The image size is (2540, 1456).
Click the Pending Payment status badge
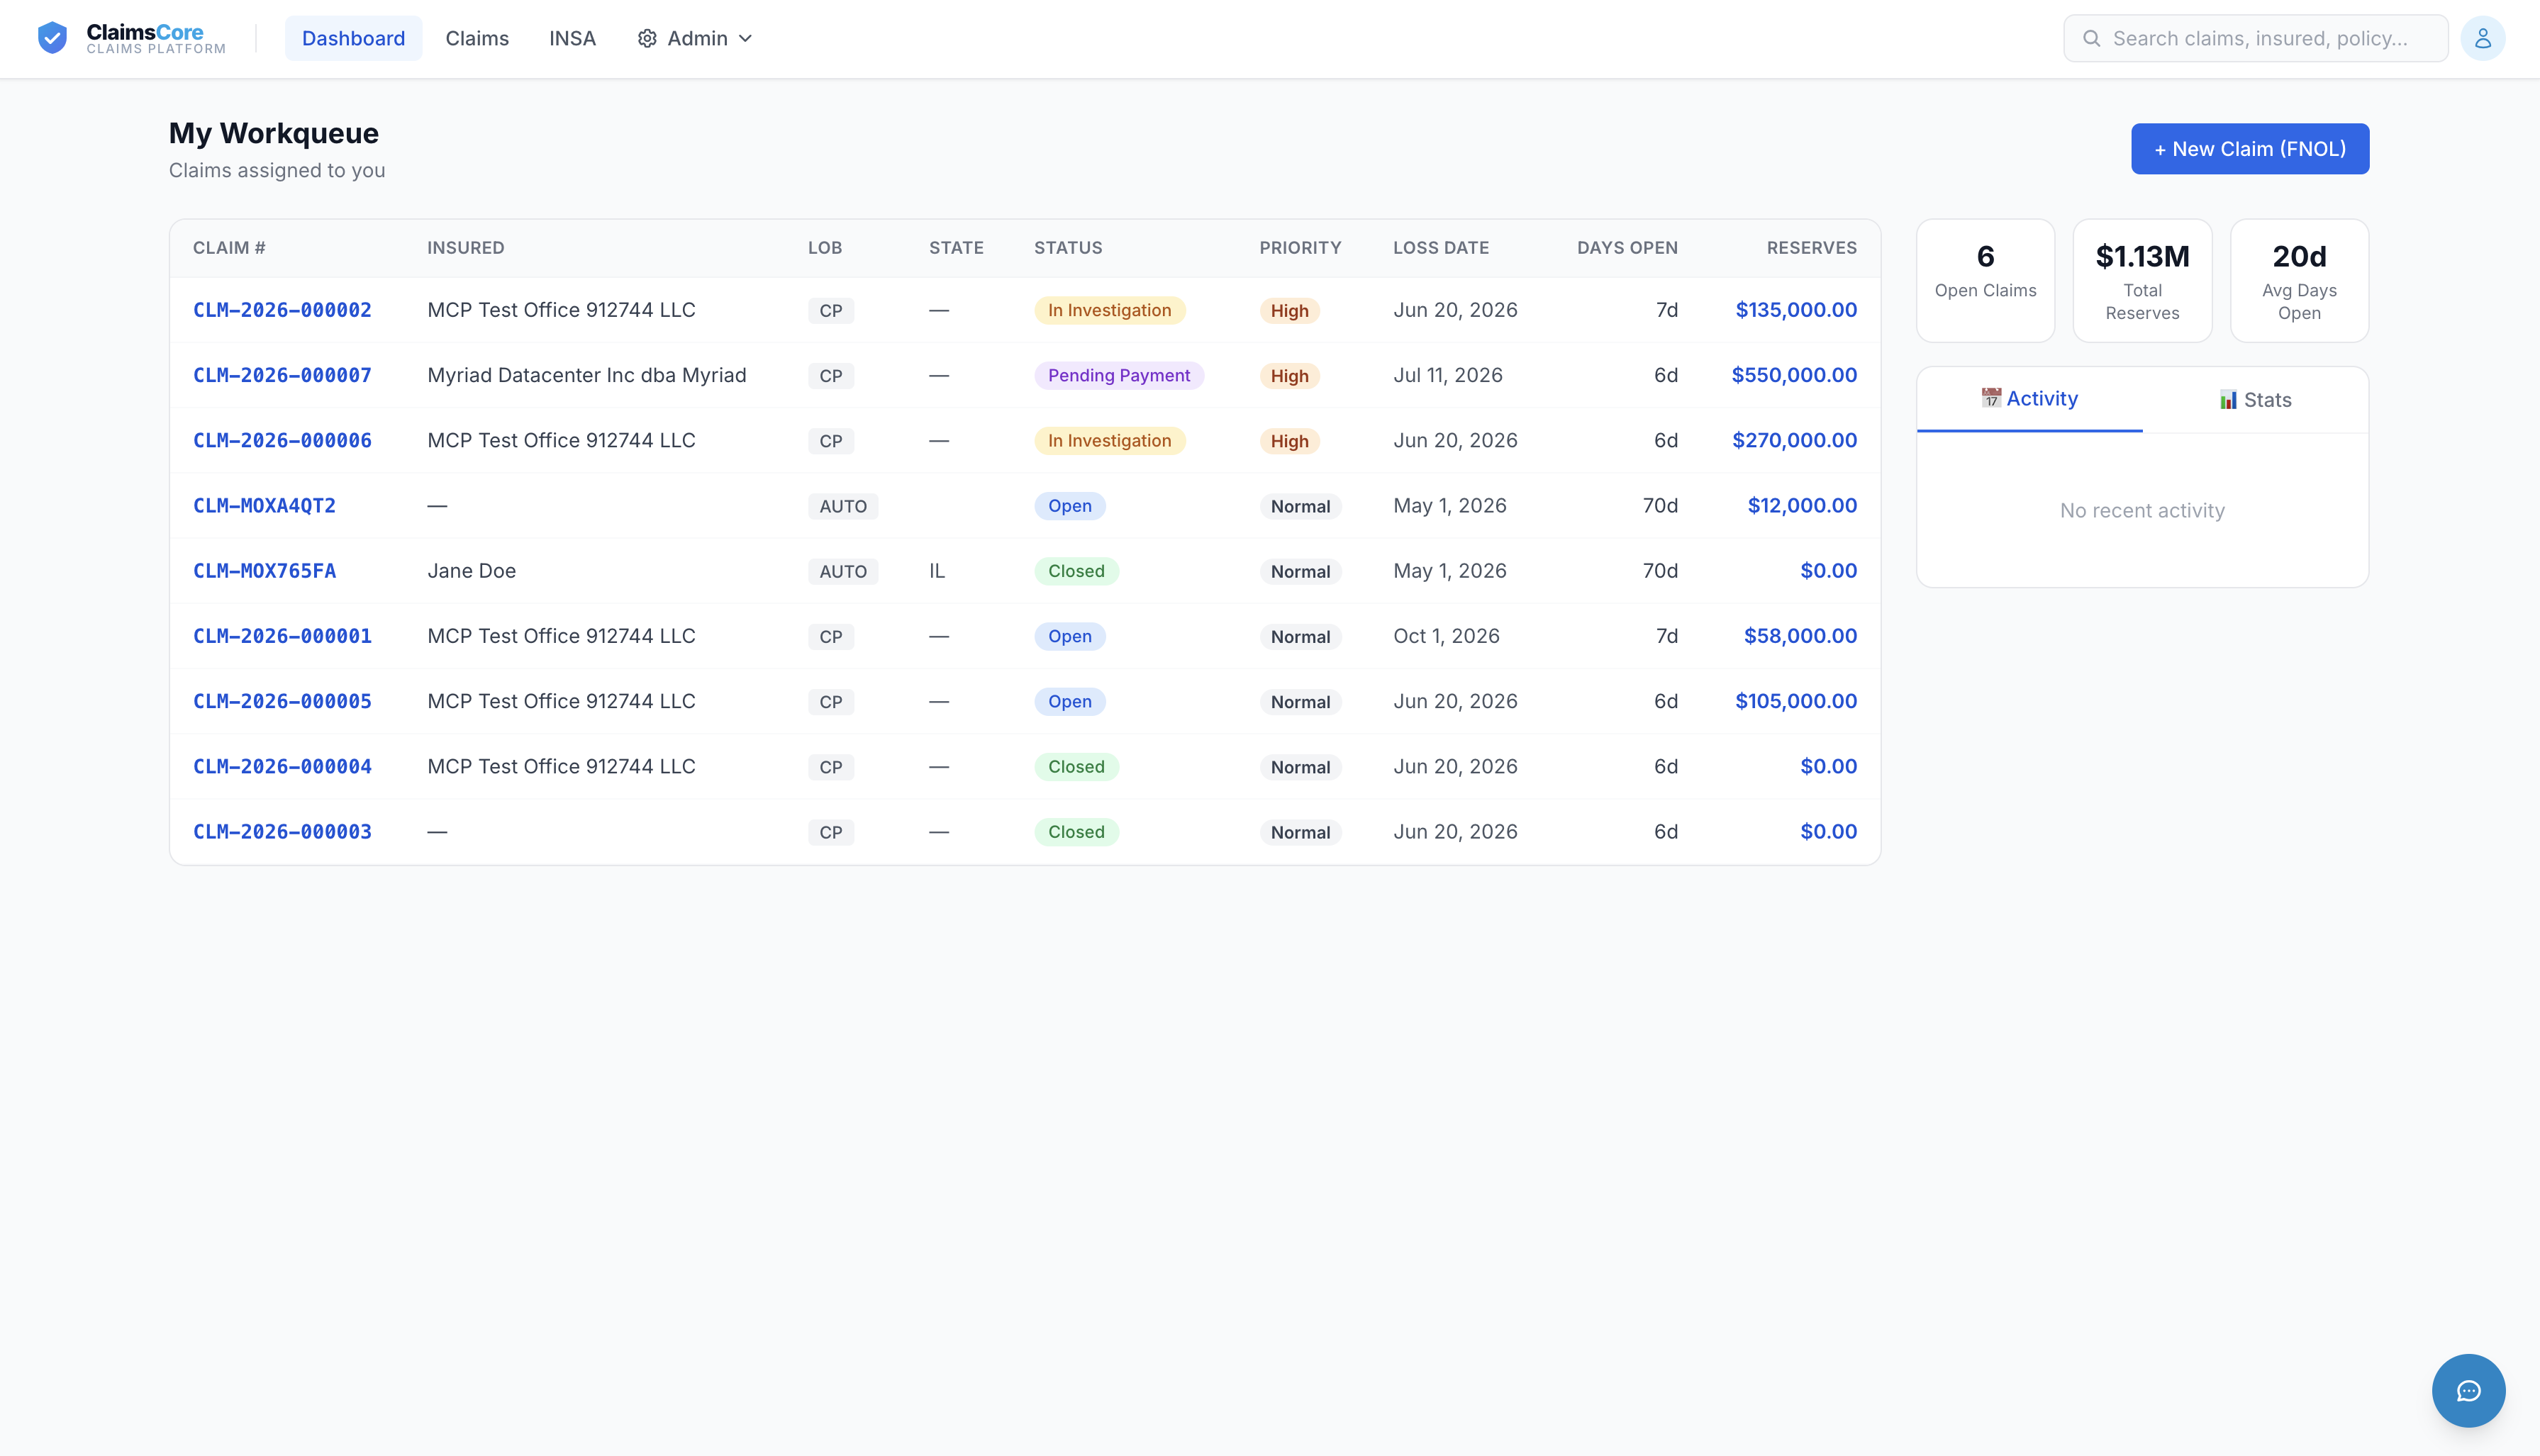[x=1119, y=375]
